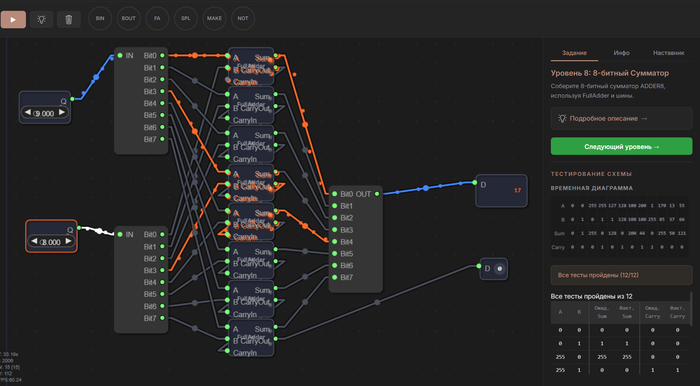Image resolution: width=700 pixels, height=386 pixels.
Task: Click the 8.000 value field
Action: [x=51, y=242]
